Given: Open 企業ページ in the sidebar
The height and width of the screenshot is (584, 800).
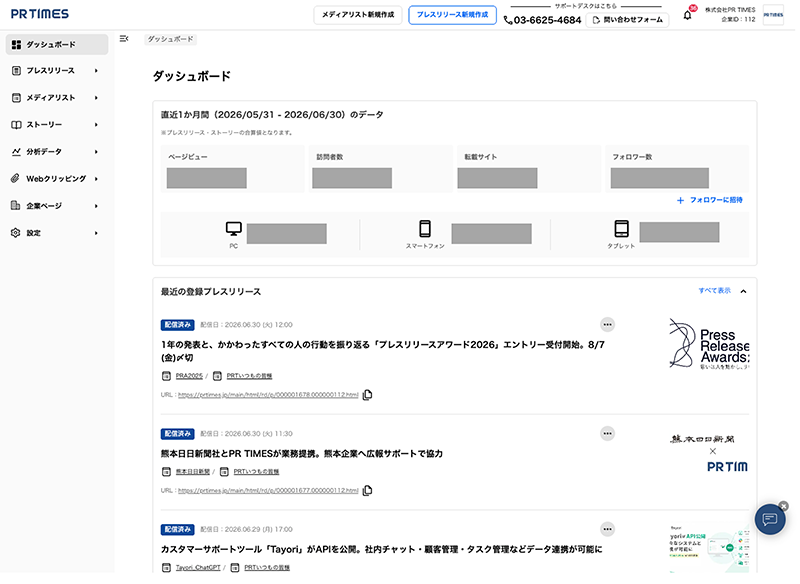Looking at the screenshot, I should click(57, 206).
